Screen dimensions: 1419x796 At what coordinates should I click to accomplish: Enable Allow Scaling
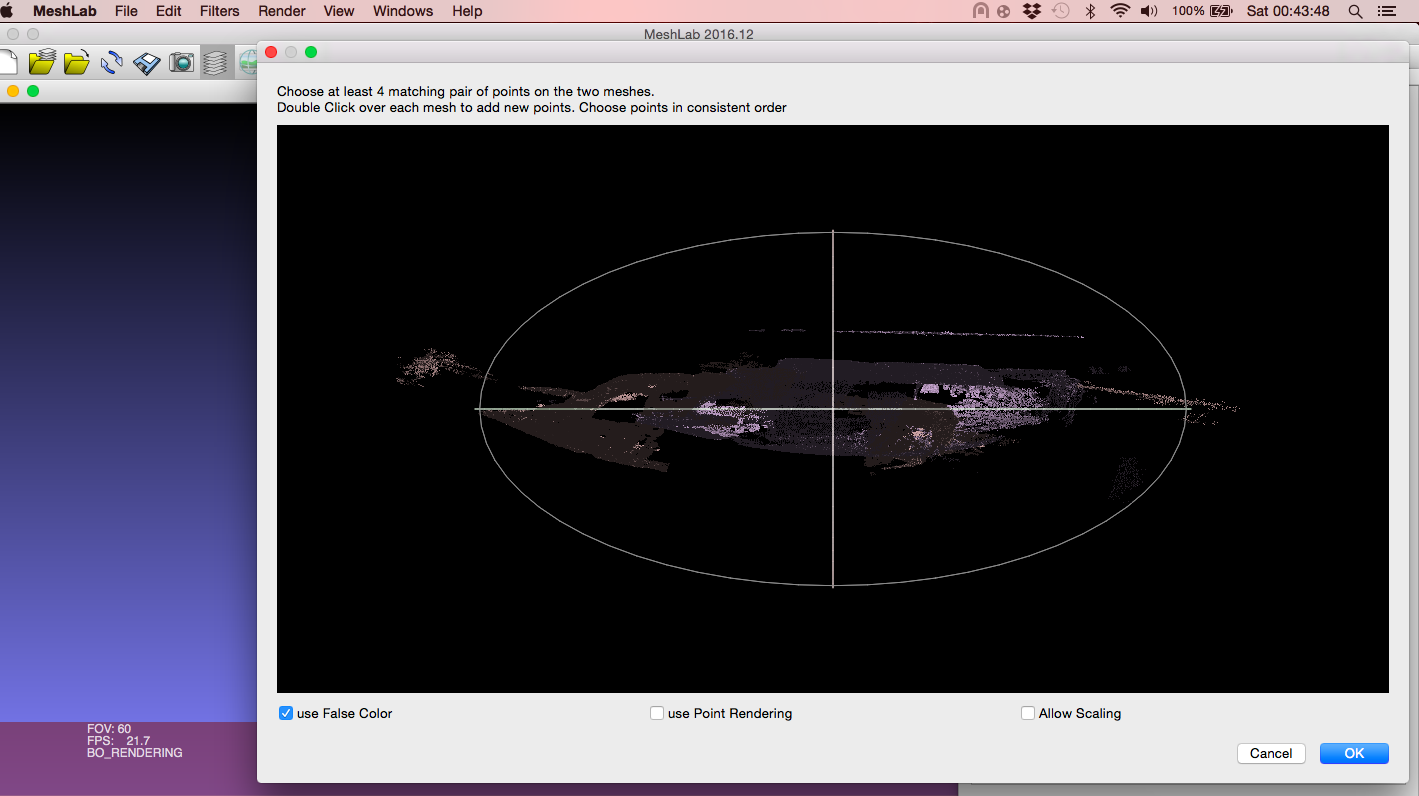coord(1027,713)
